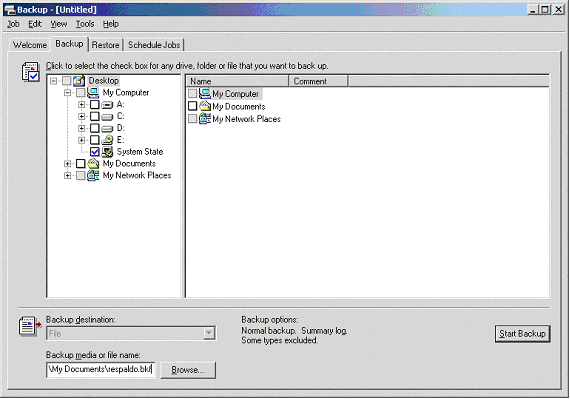The width and height of the screenshot is (570, 399).
Task: Switch to the Restore tab
Action: coord(105,45)
